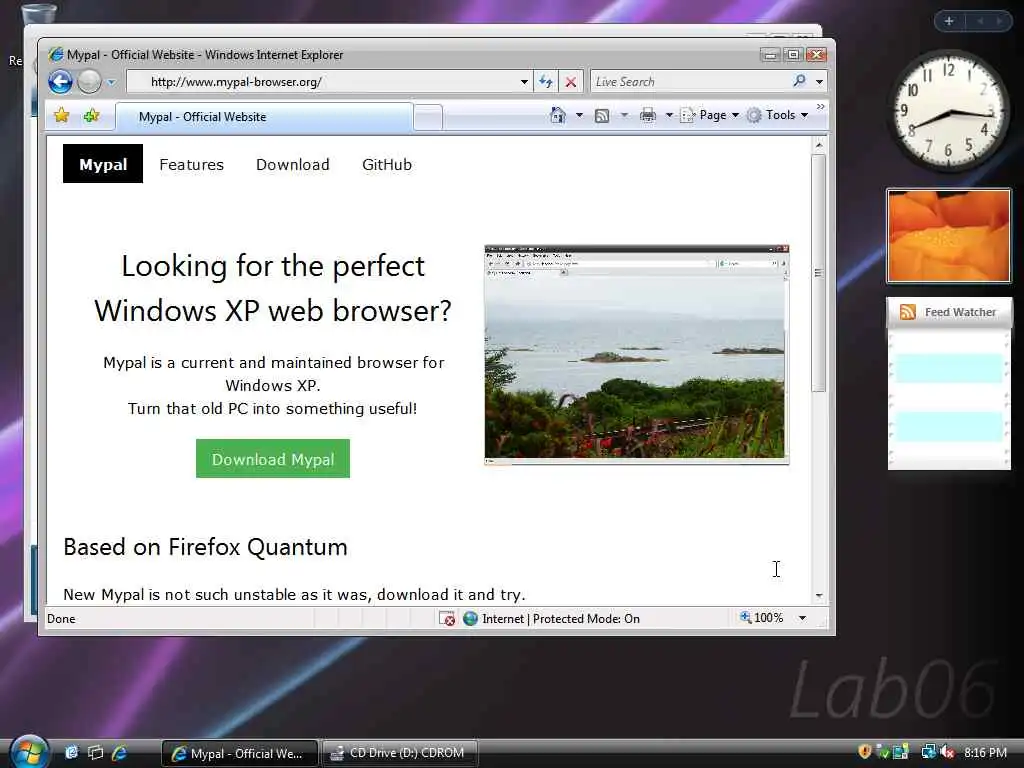The height and width of the screenshot is (768, 1024).
Task: Click the 100% zoom level button
Action: click(761, 618)
